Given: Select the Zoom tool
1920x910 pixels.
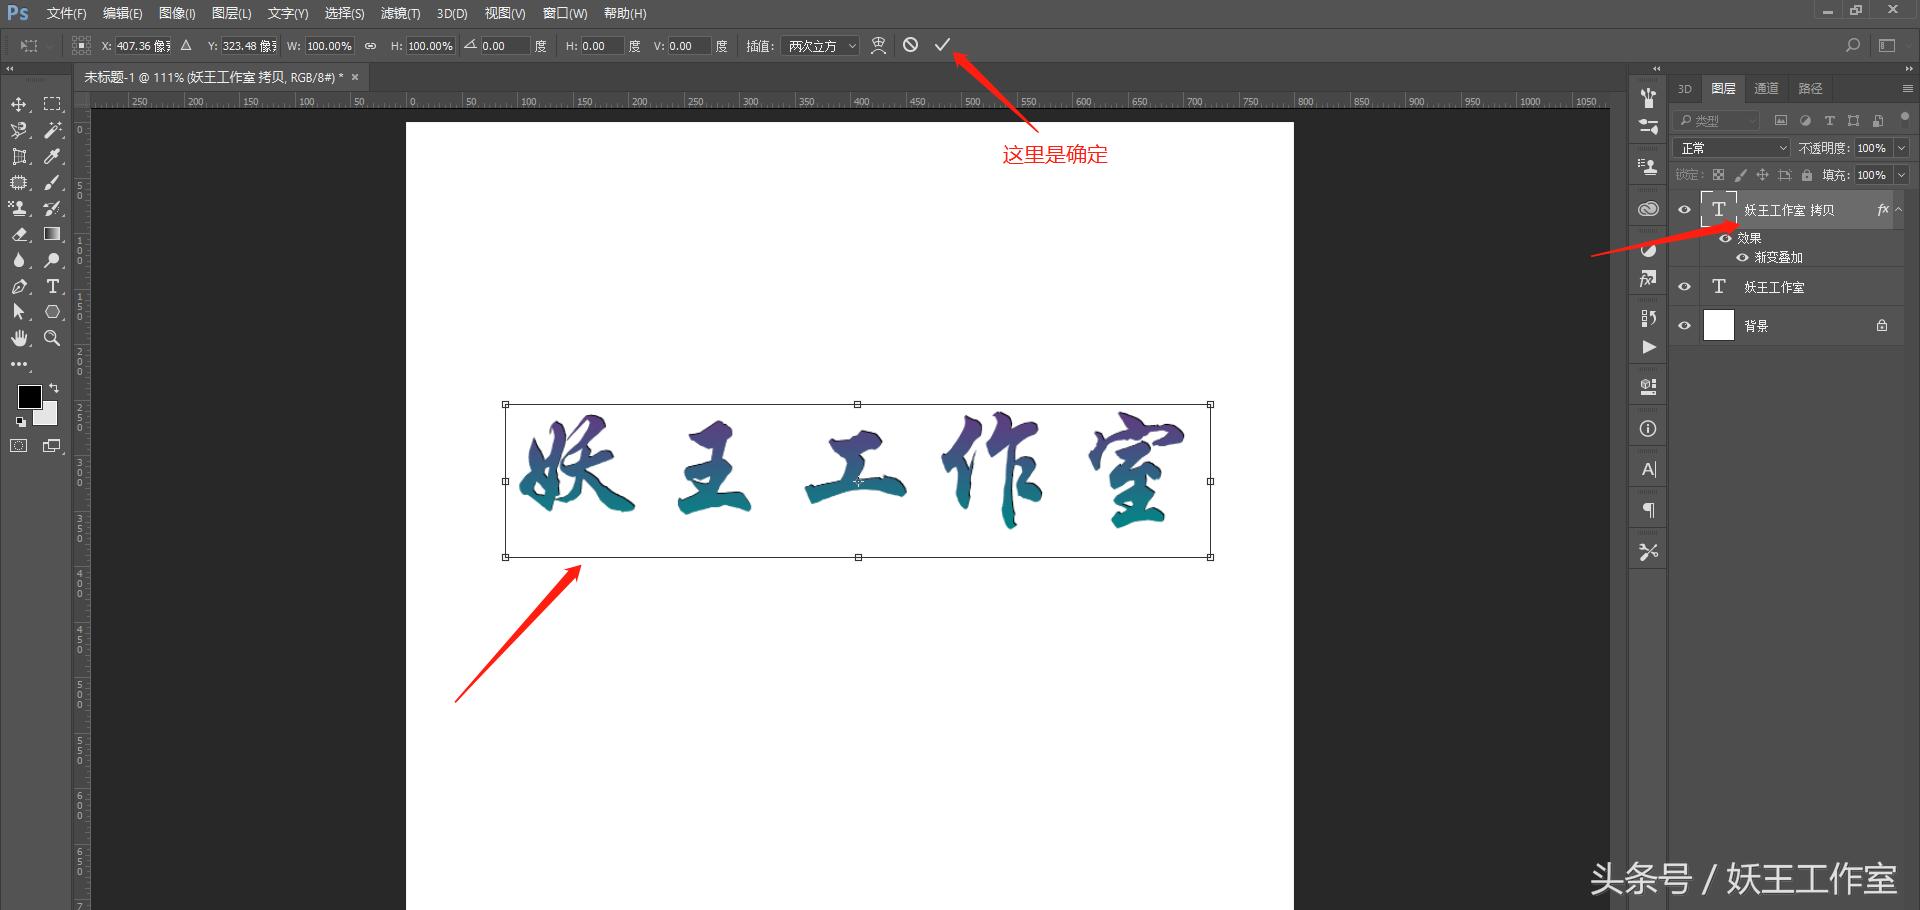Looking at the screenshot, I should click(x=53, y=338).
